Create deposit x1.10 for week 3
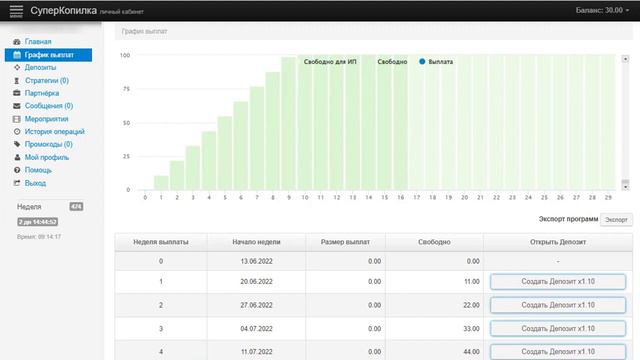 tap(558, 329)
